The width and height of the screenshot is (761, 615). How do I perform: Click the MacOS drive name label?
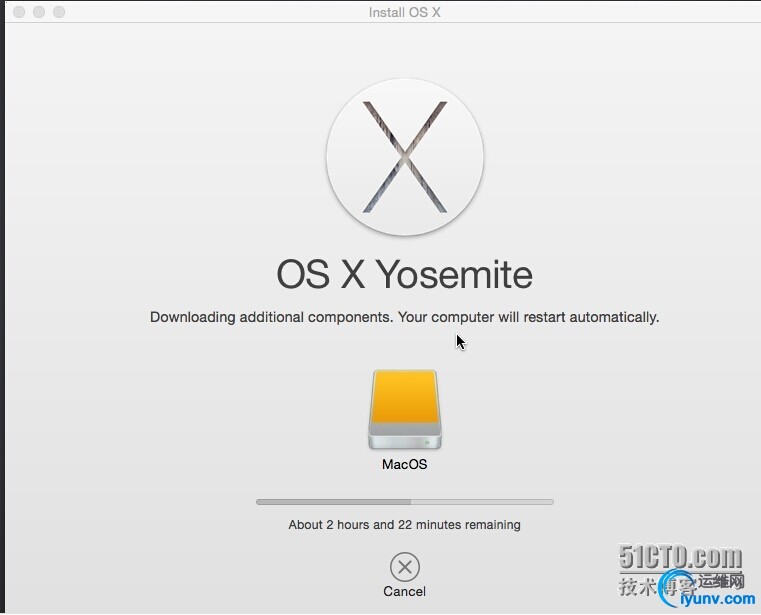click(x=405, y=465)
